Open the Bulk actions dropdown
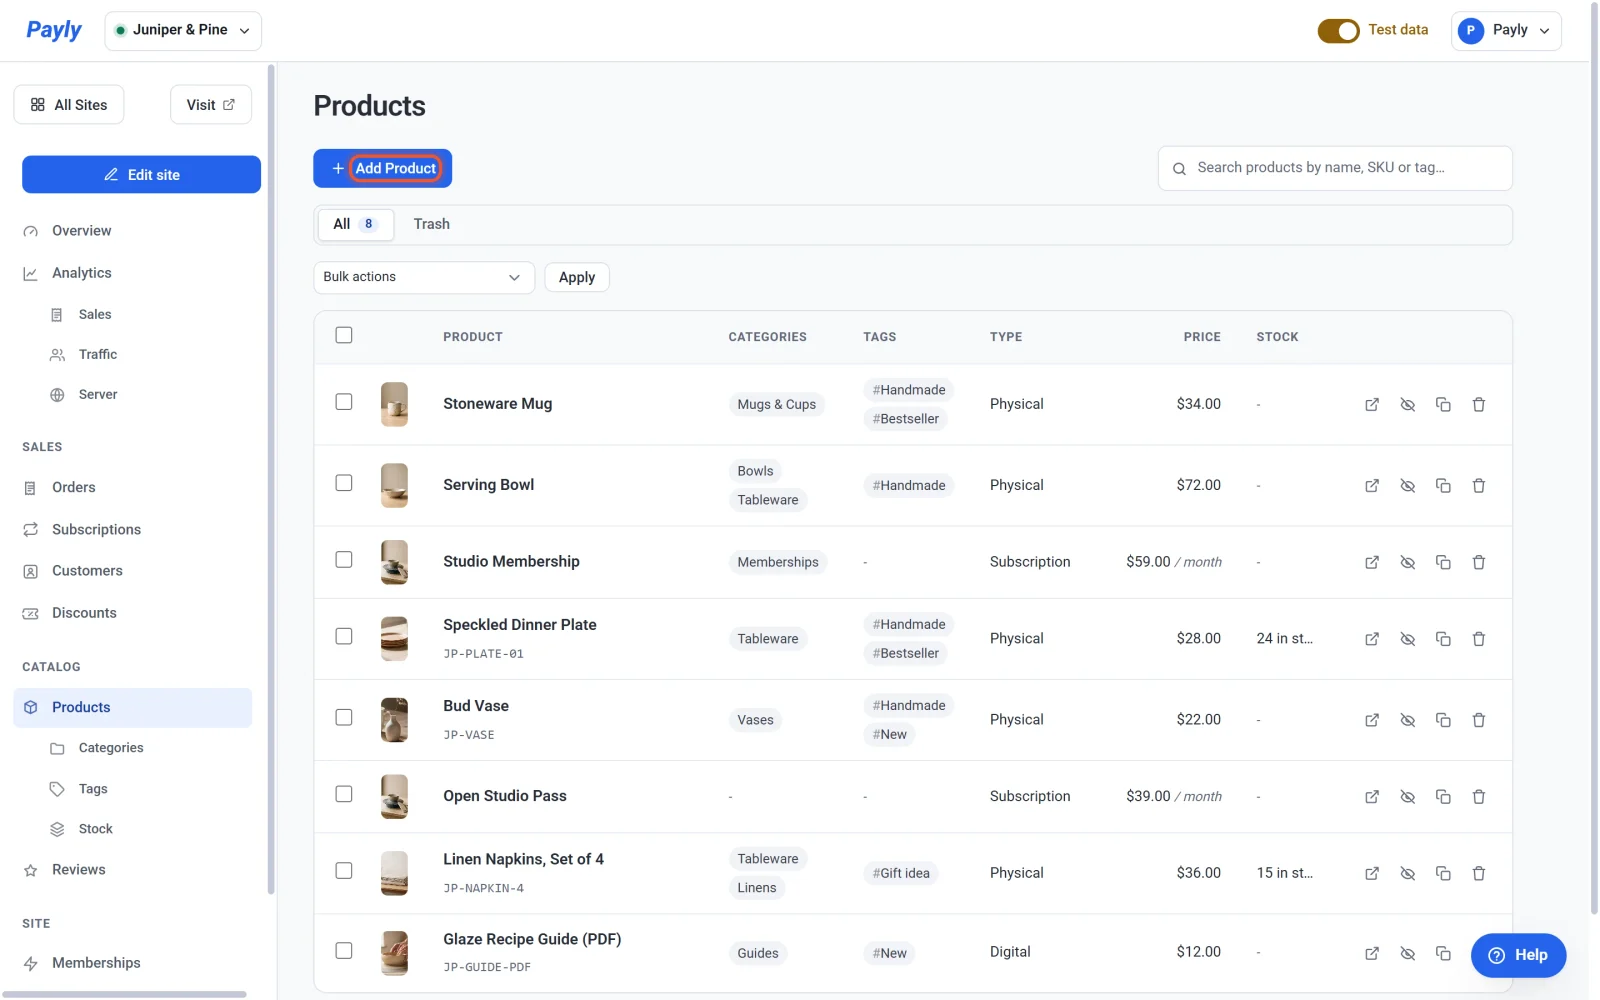The image size is (1600, 1000). (424, 277)
